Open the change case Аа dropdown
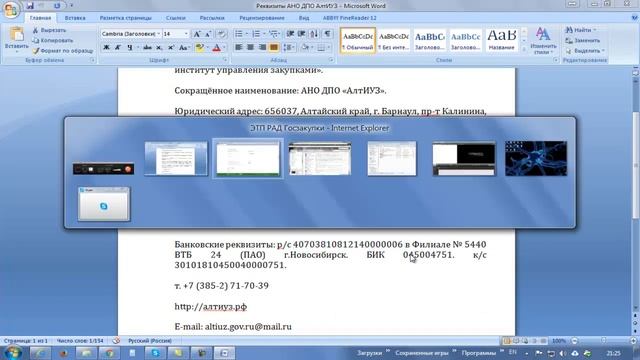Image resolution: width=640 pixels, height=360 pixels. coord(184,48)
